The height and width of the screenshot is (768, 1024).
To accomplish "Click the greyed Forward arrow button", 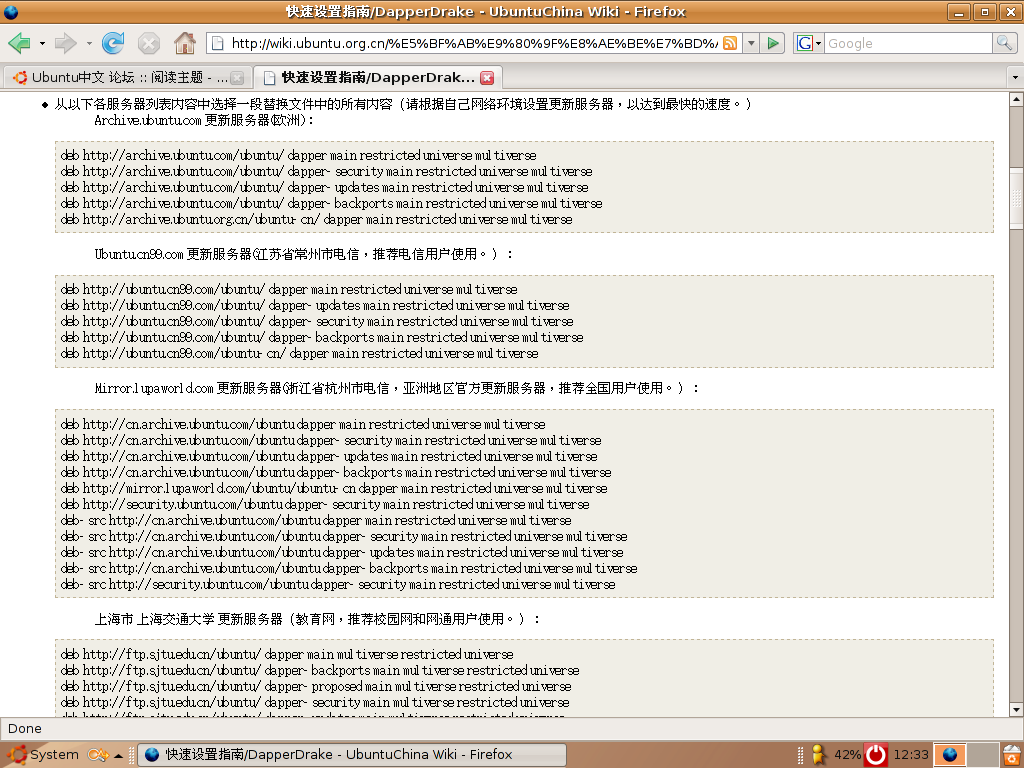I will 65,44.
